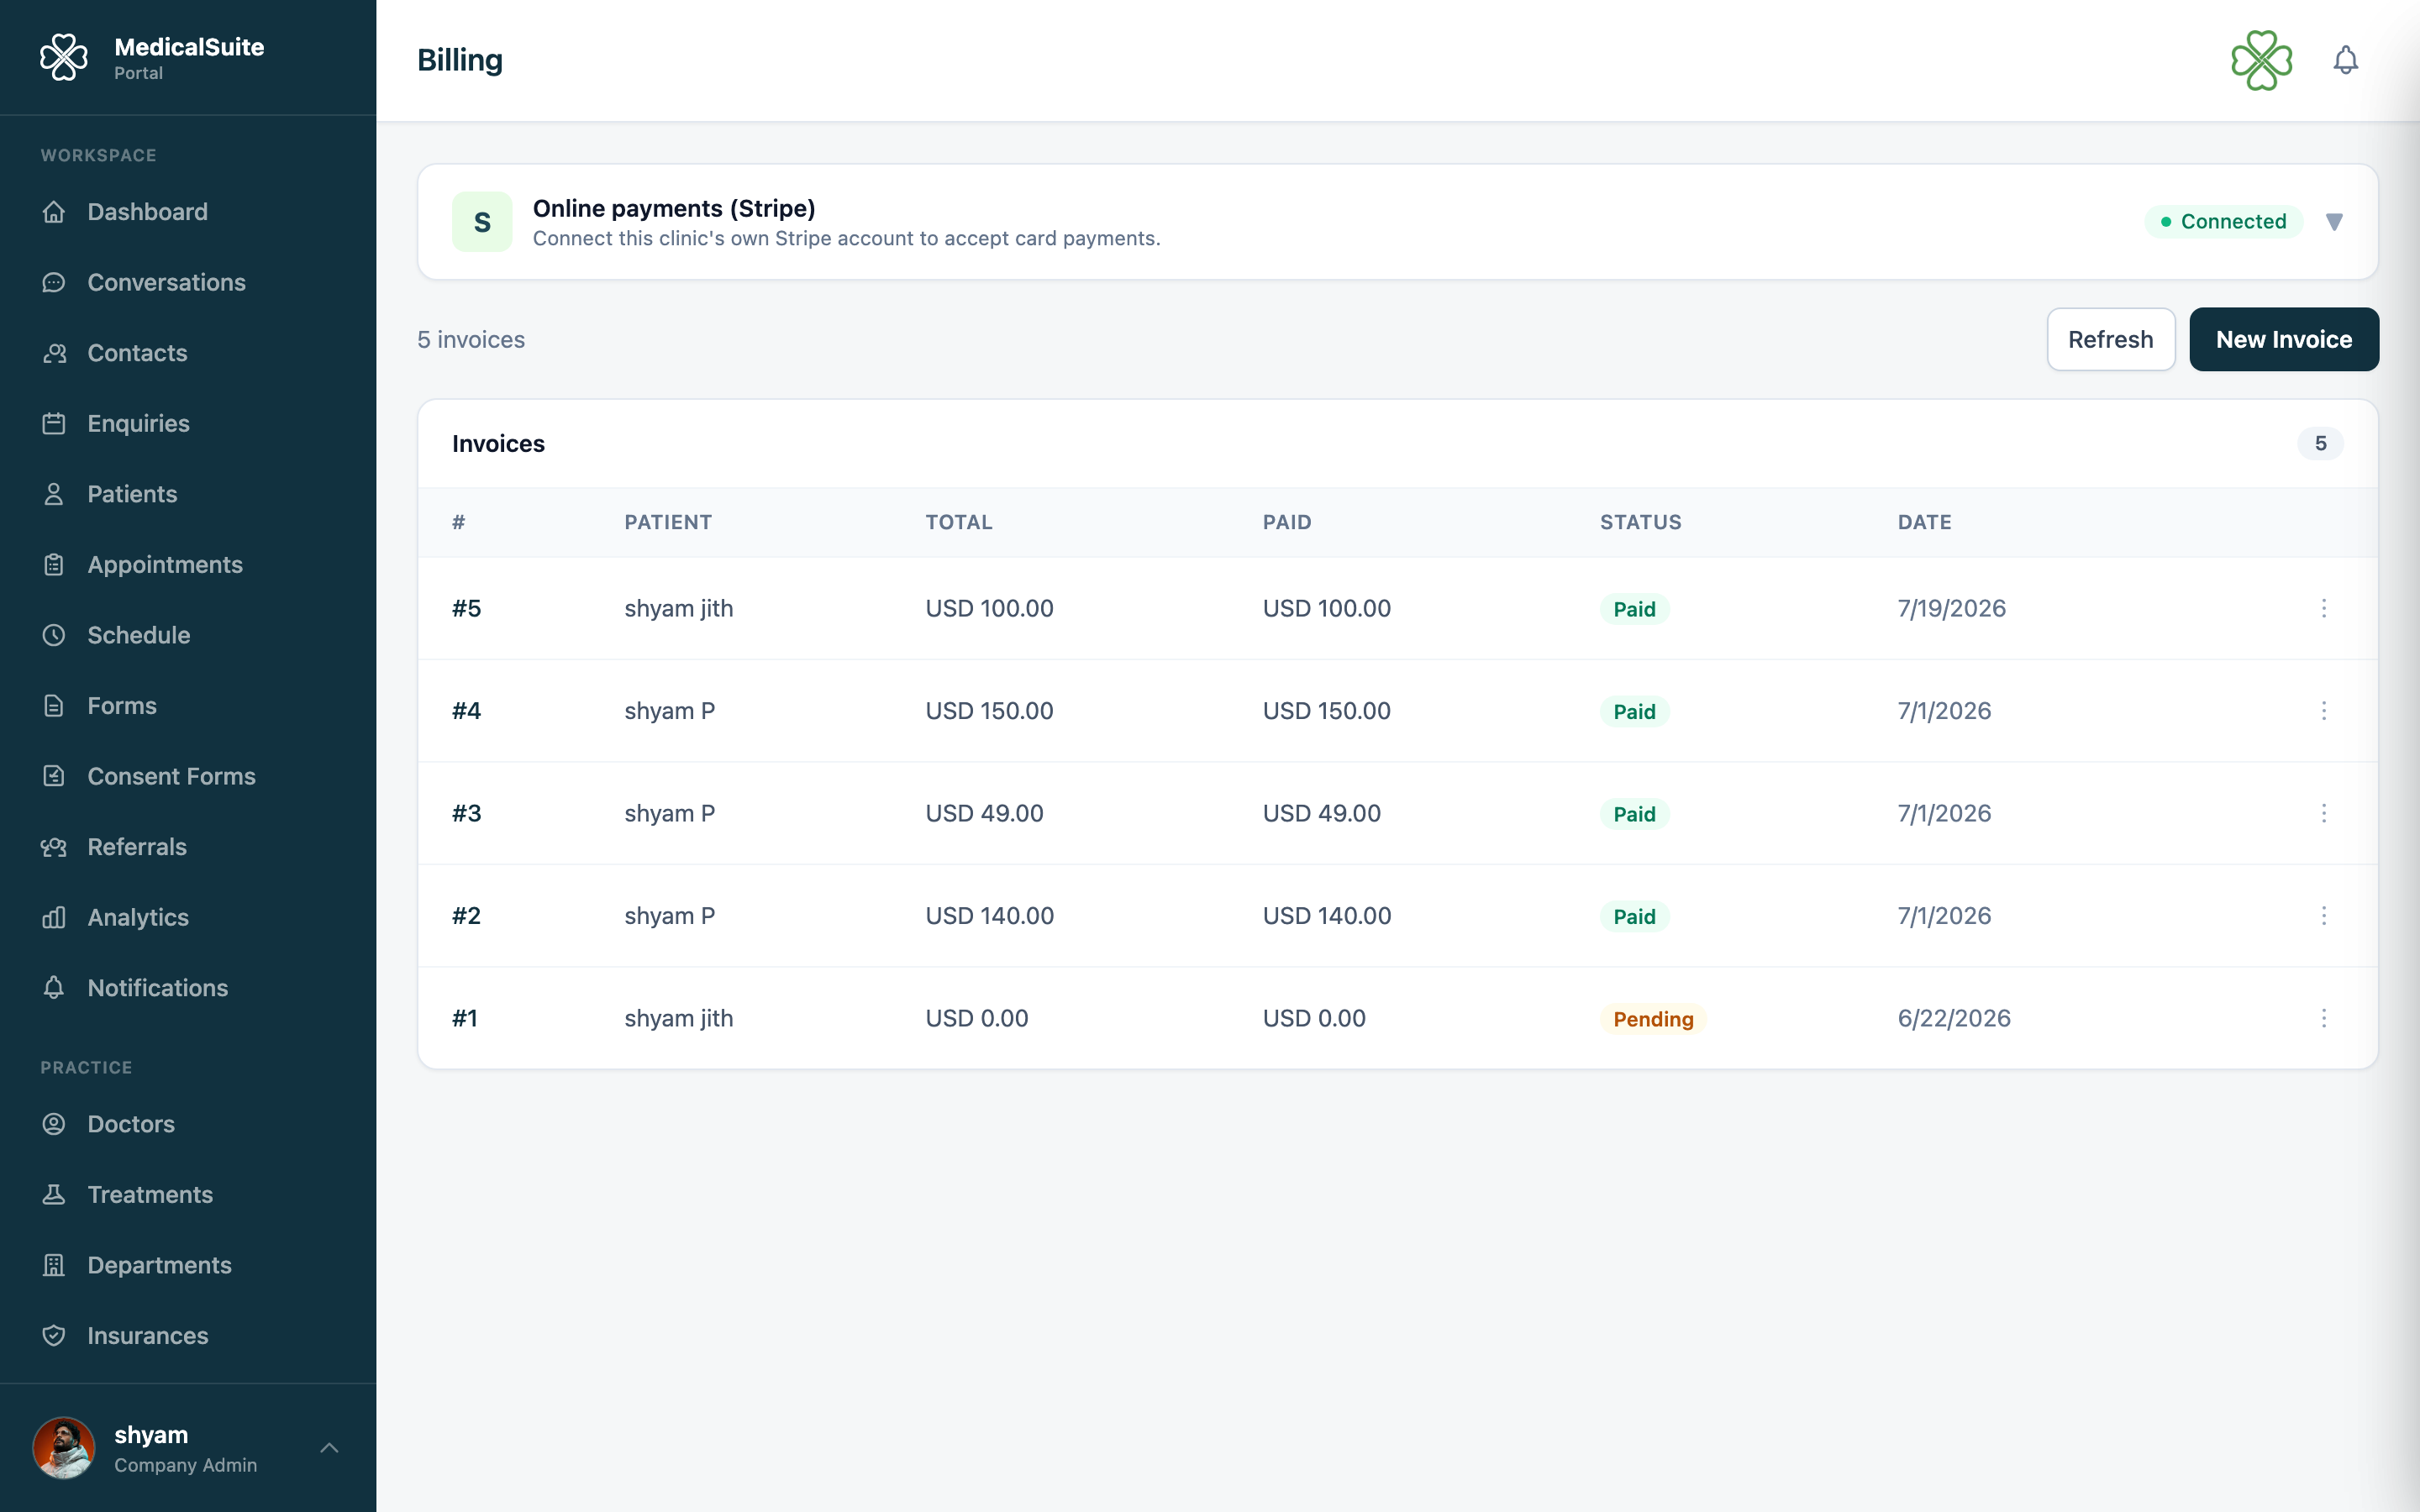
Task: Create a New Invoice
Action: 2284,339
